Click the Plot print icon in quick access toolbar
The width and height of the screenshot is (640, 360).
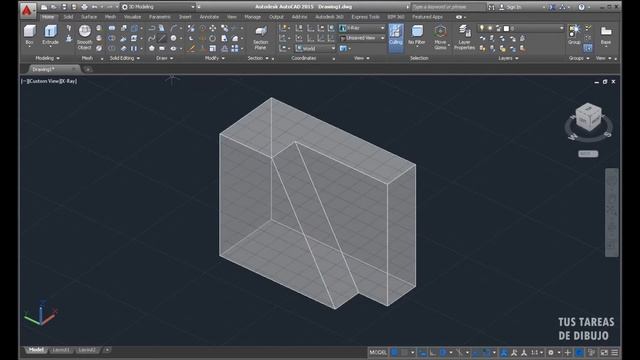tap(84, 7)
